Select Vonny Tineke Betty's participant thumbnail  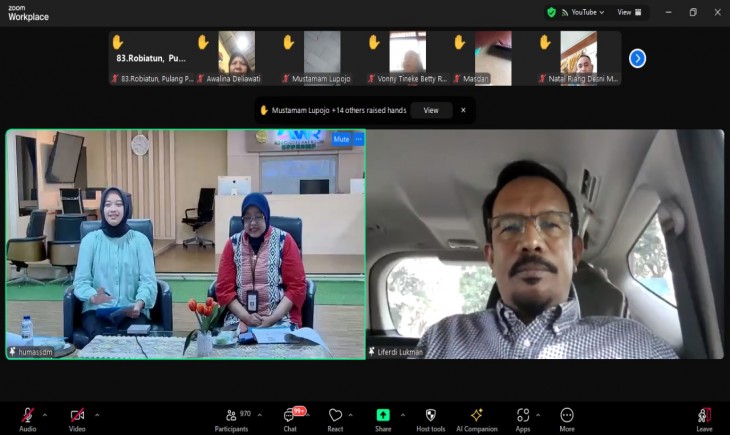[x=407, y=58]
